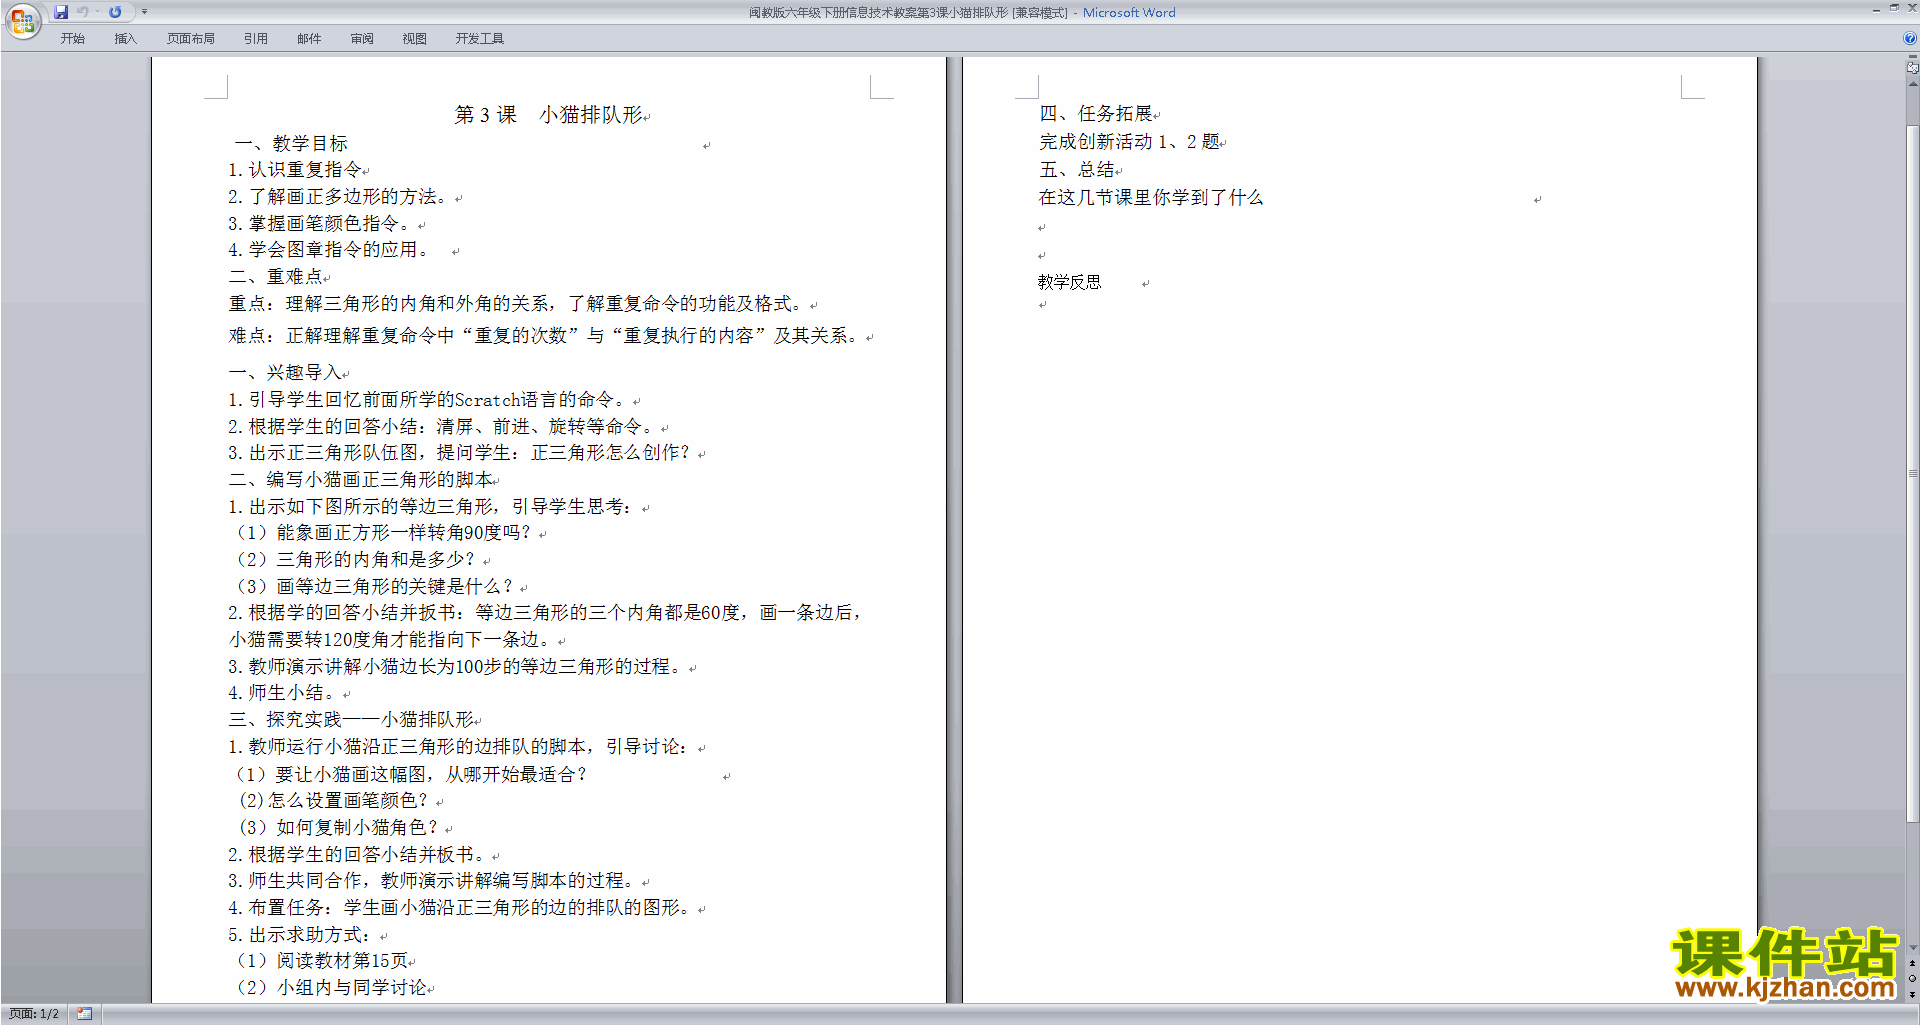Jump to the next page with double-down arrows
Viewport: 1920px width, 1025px height.
point(1912,994)
